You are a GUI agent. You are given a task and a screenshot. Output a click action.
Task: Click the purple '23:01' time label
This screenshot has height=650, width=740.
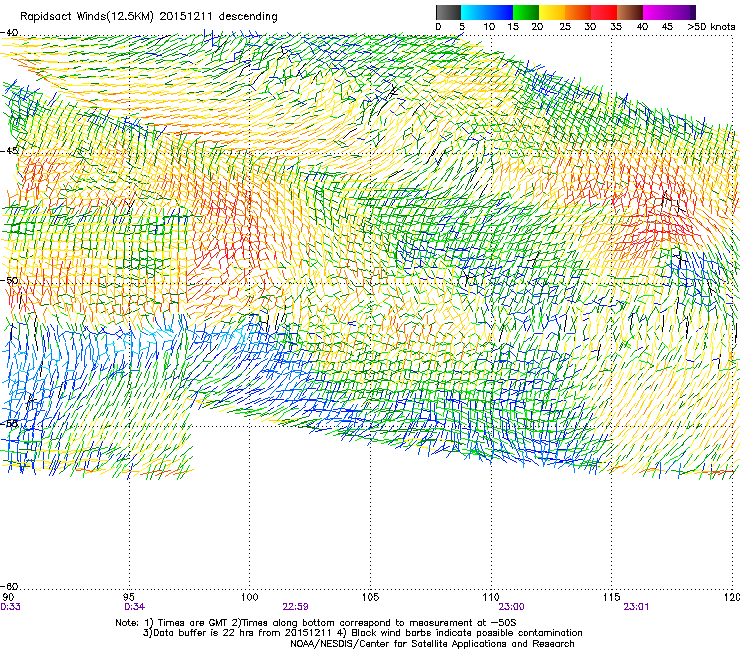point(636,607)
